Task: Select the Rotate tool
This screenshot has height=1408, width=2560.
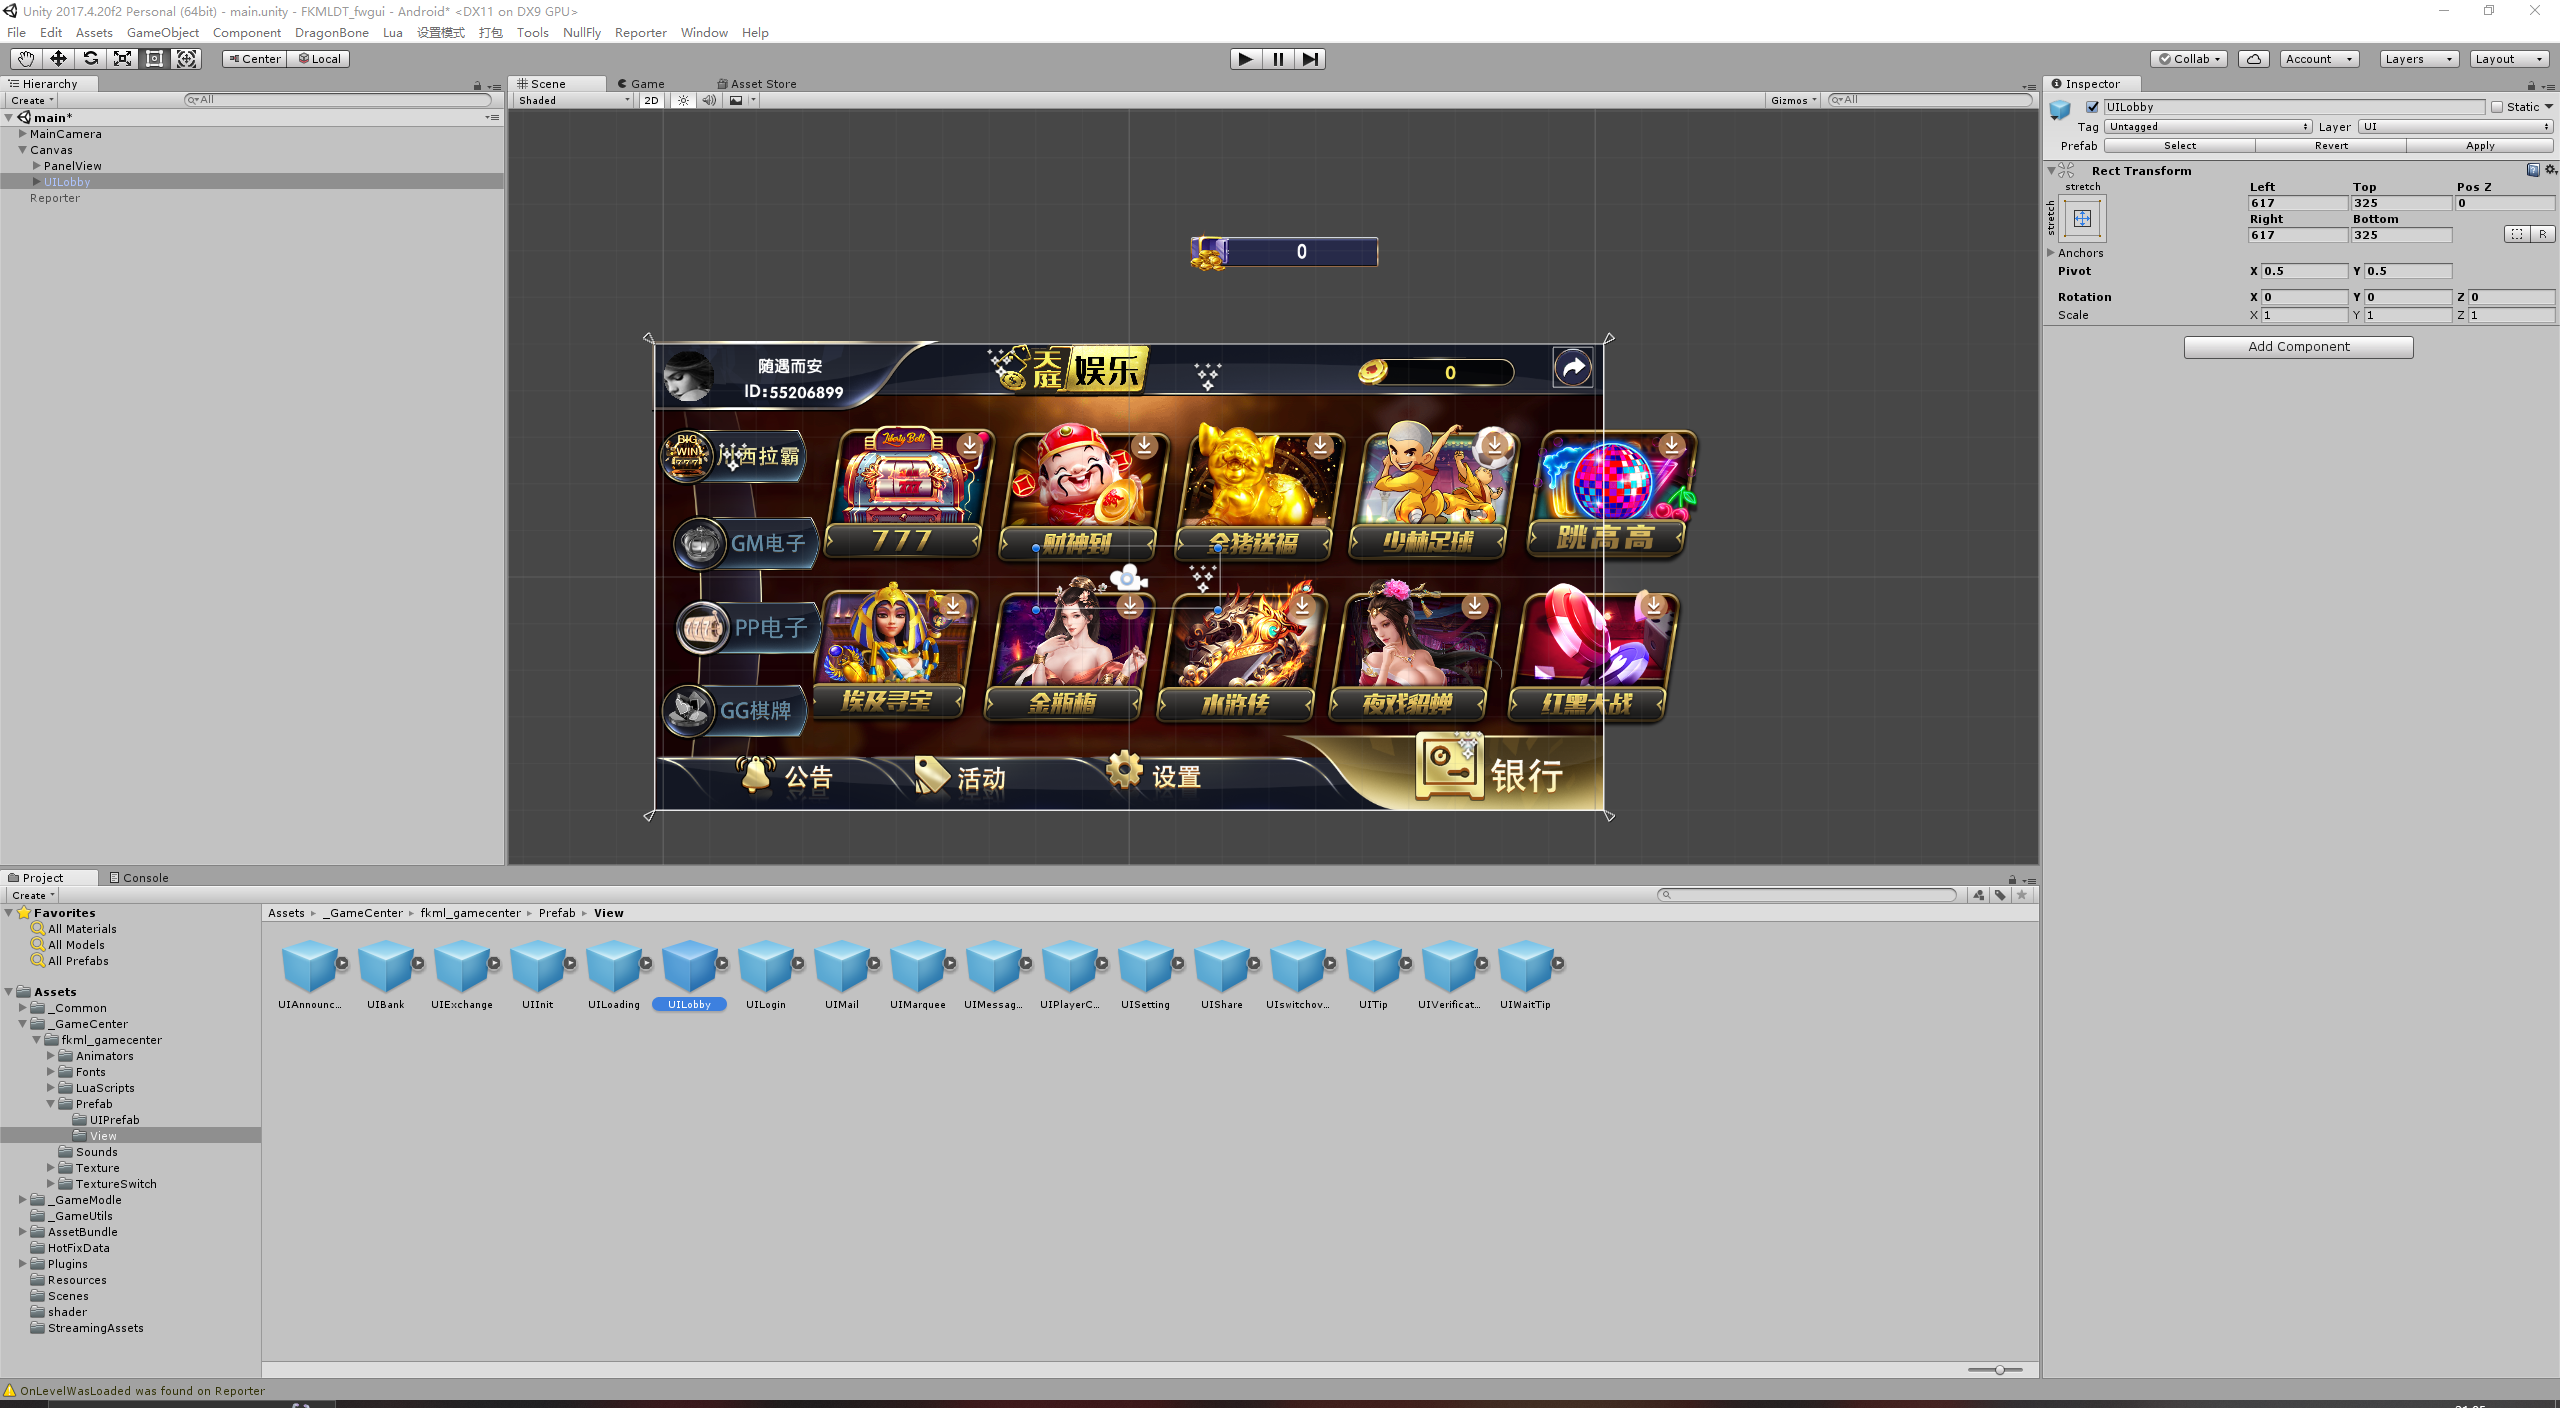Action: click(x=90, y=59)
